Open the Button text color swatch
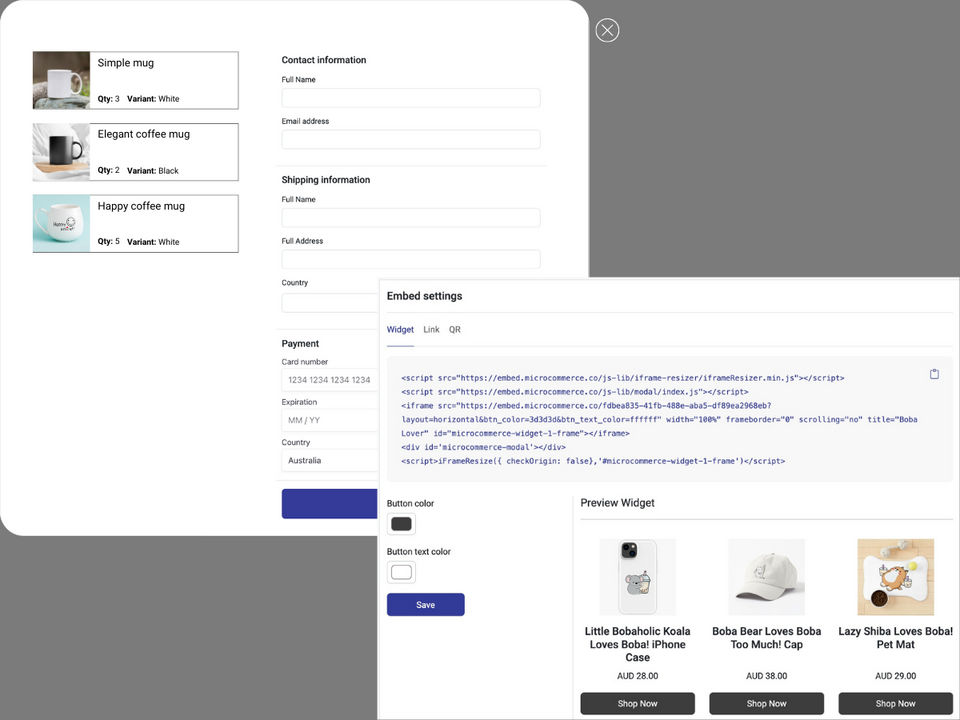 pyautogui.click(x=401, y=572)
